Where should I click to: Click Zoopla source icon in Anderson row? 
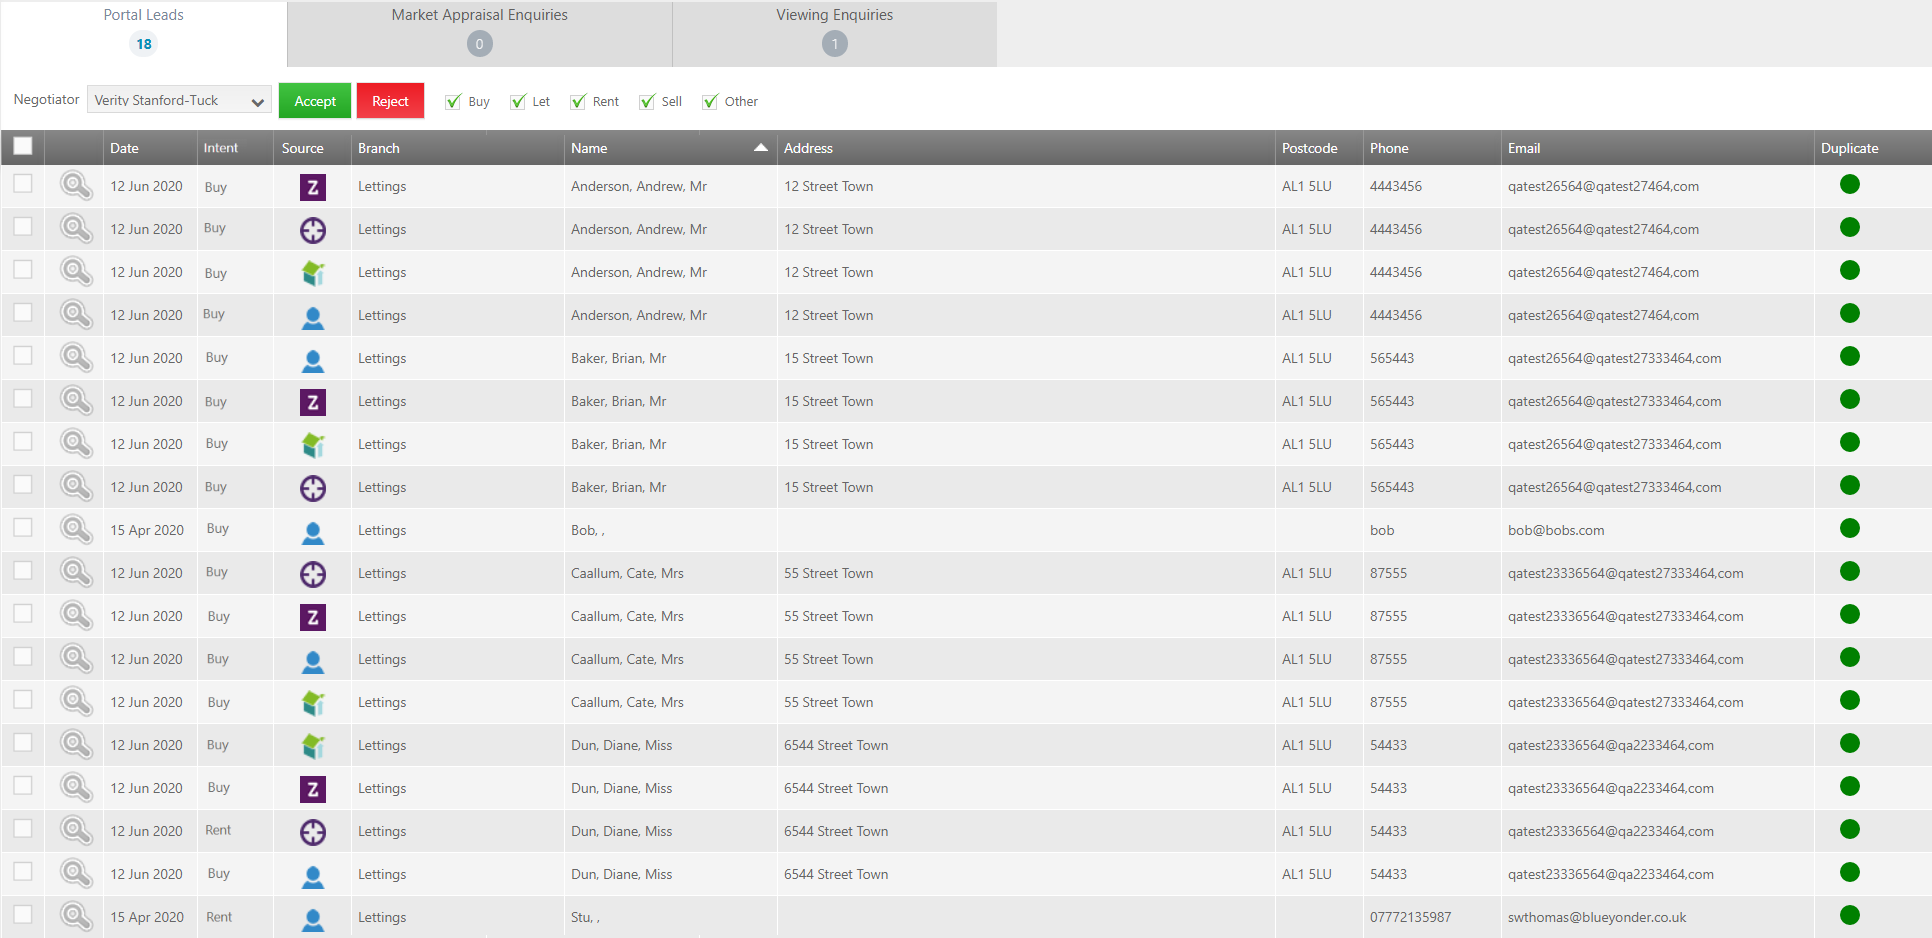(x=313, y=187)
